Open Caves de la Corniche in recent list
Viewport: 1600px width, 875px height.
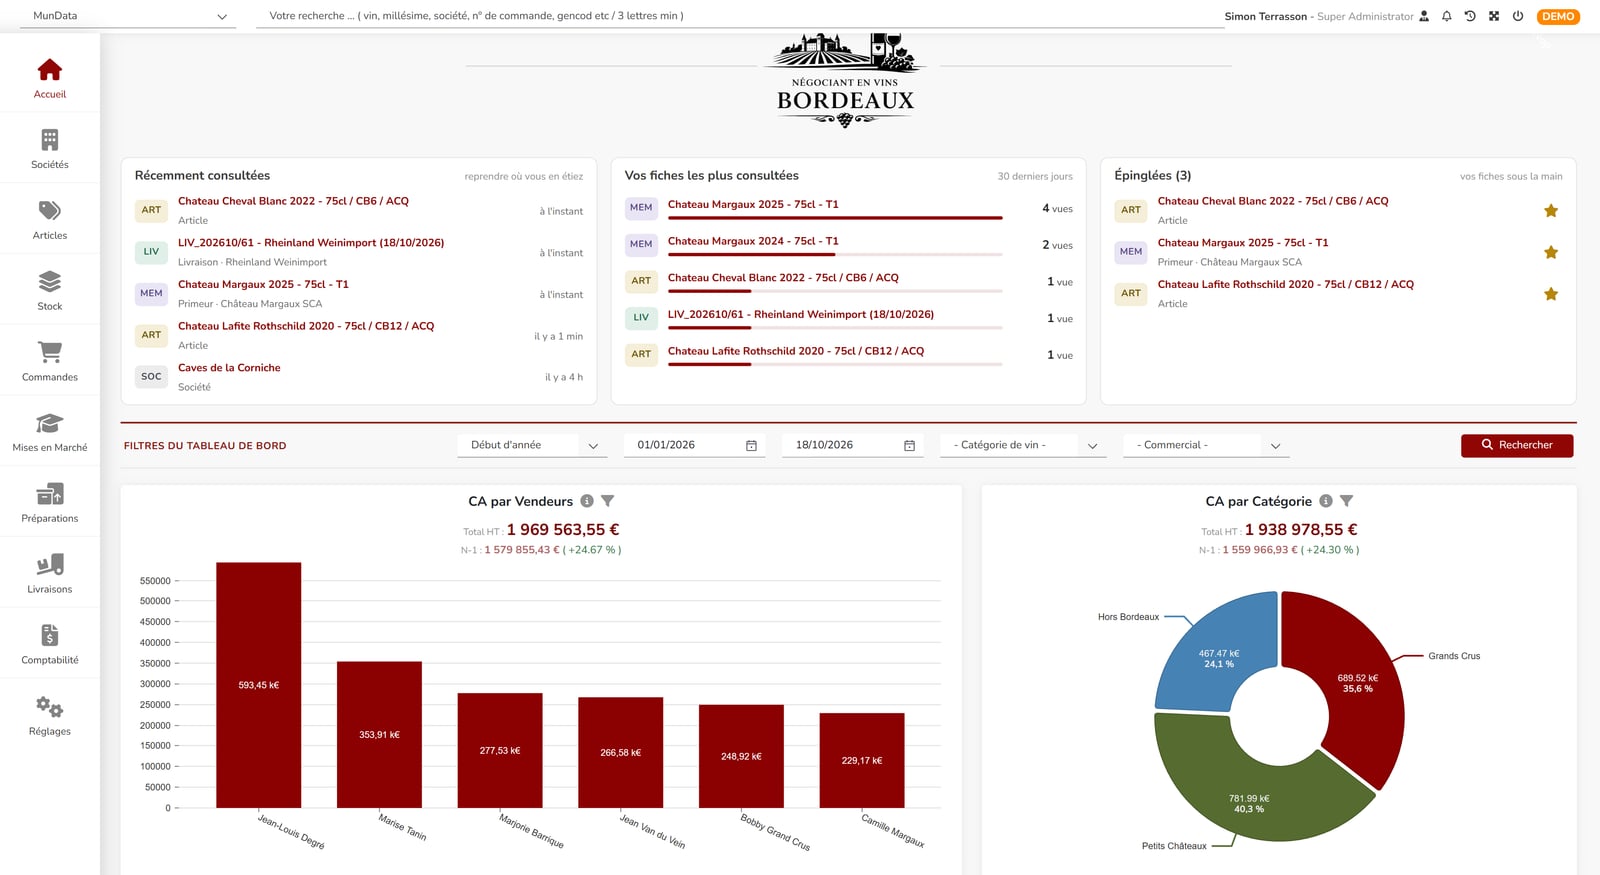point(229,368)
